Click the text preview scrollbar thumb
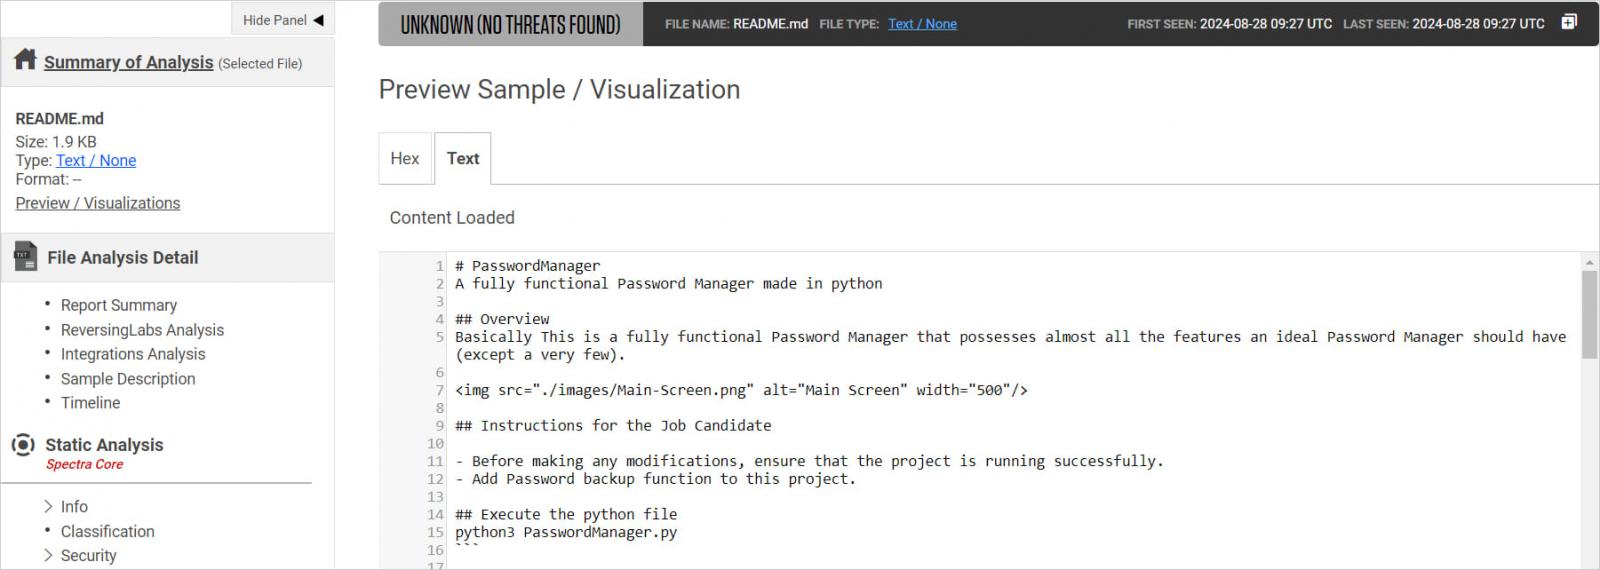Image resolution: width=1600 pixels, height=570 pixels. pos(1589,314)
